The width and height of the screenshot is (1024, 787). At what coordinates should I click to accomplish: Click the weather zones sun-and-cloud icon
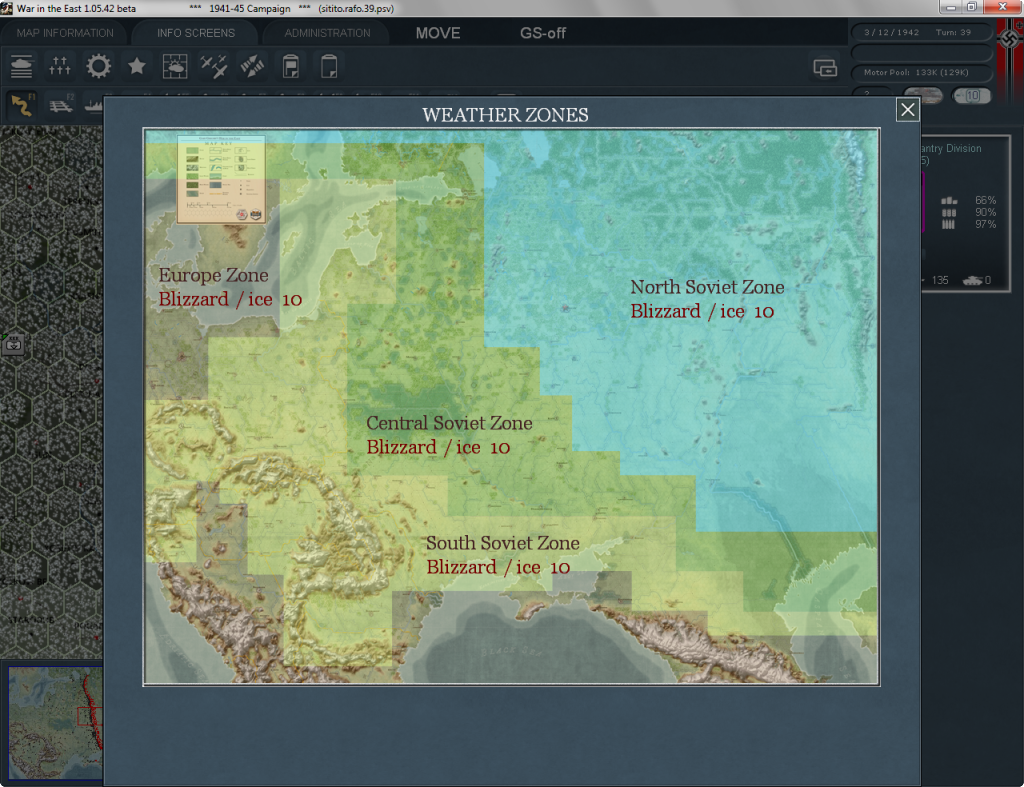tap(175, 66)
